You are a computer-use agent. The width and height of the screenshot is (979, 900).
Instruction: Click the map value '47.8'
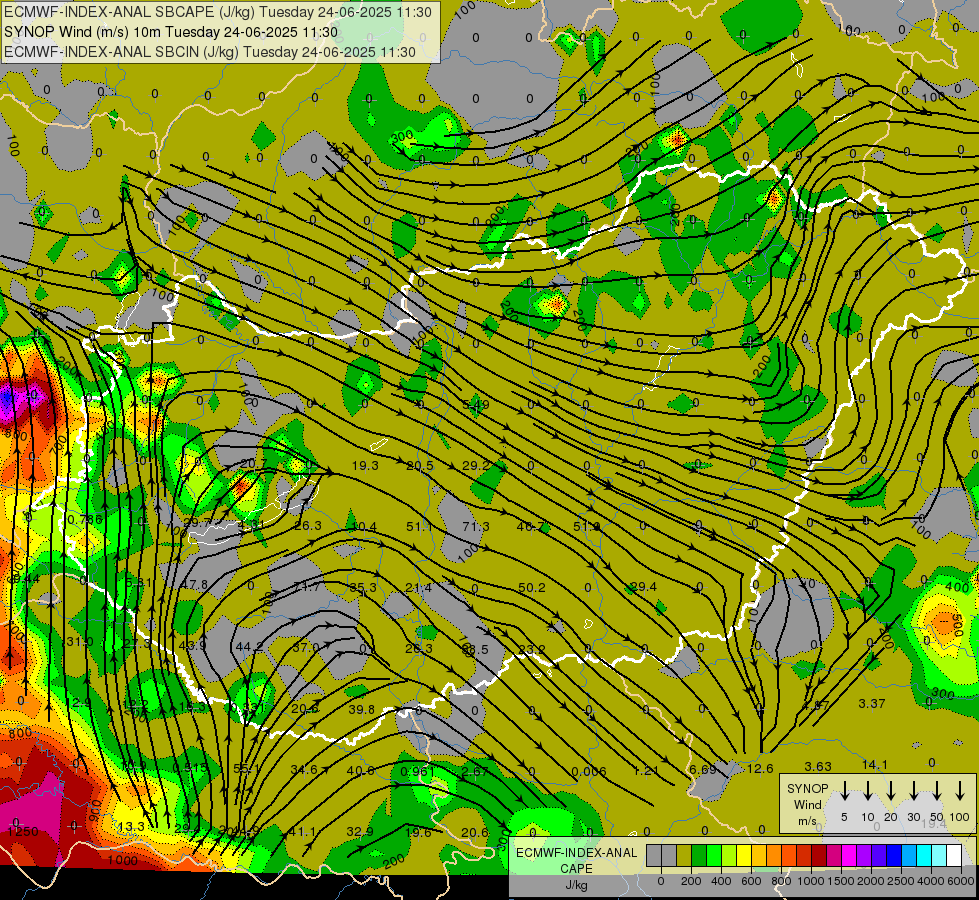click(x=194, y=585)
